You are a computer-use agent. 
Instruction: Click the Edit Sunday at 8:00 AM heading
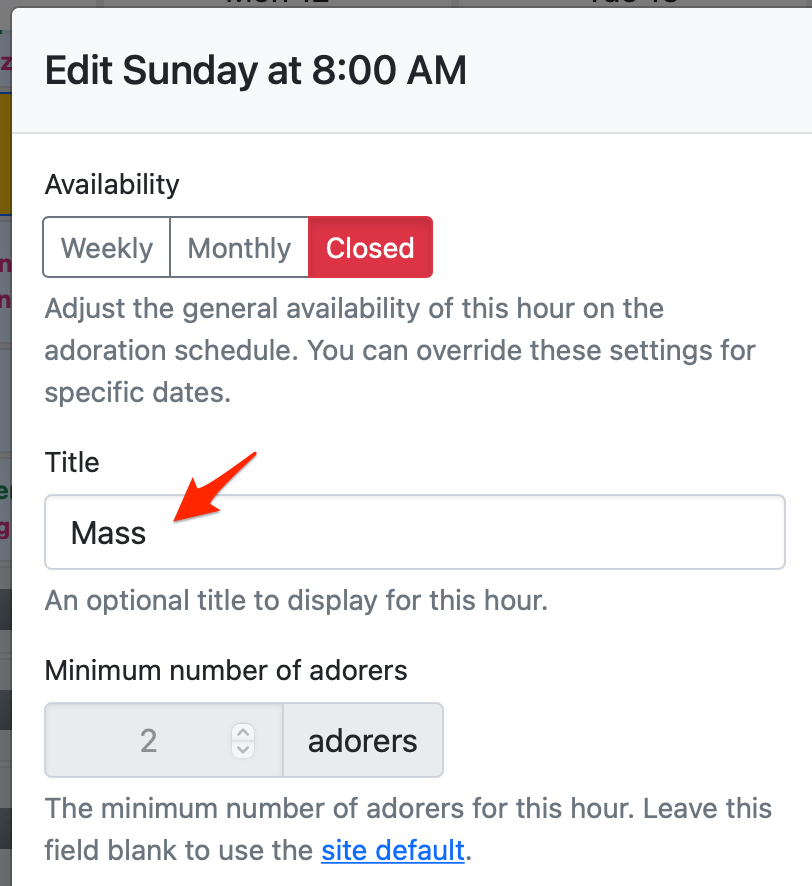256,71
